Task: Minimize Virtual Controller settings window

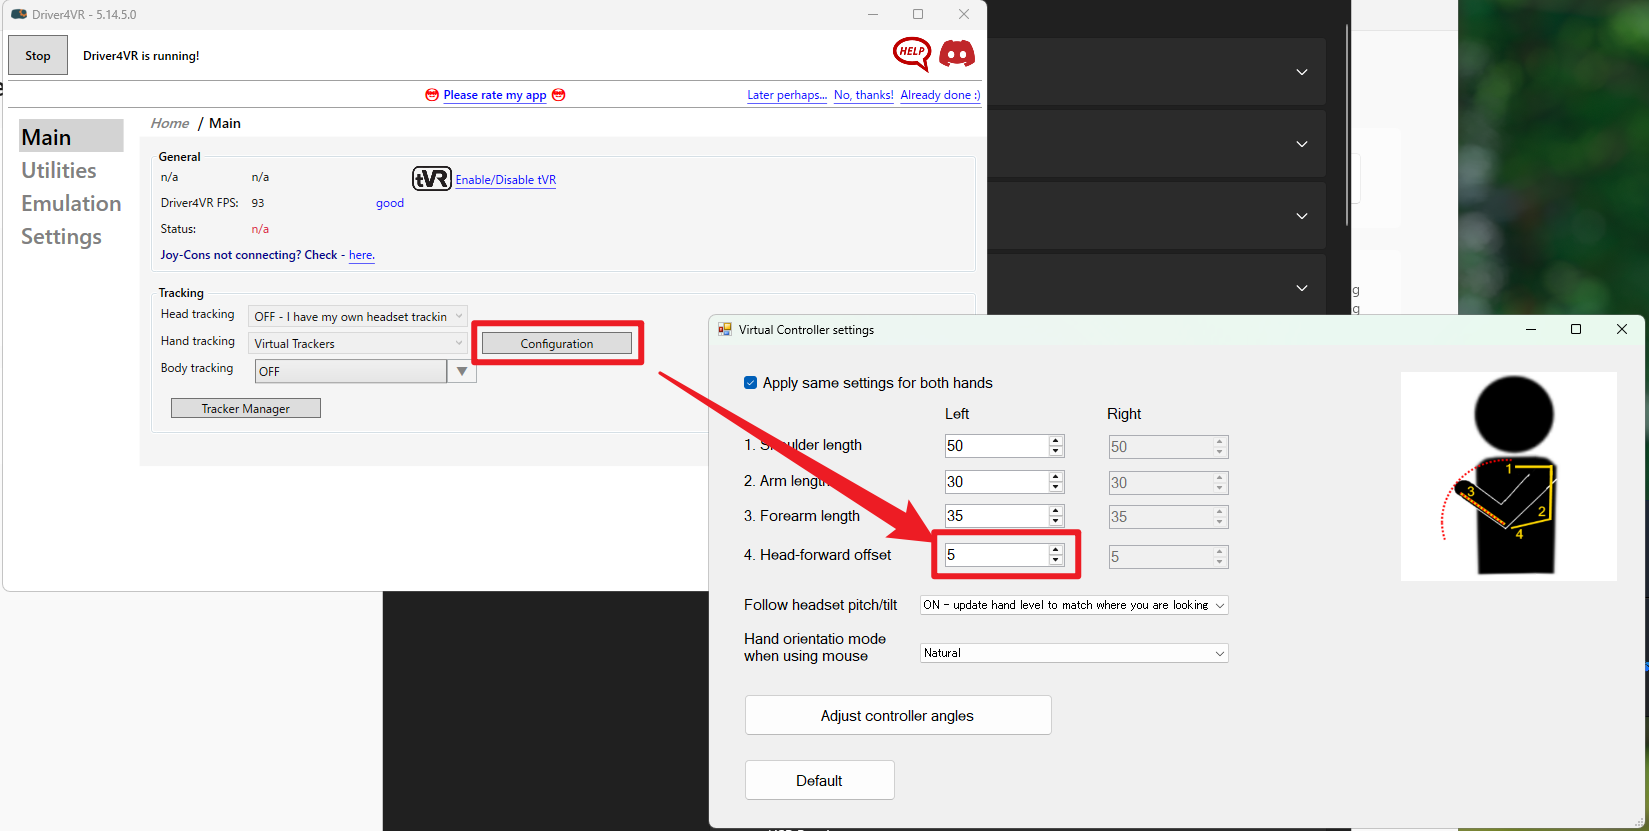Action: (1530, 329)
